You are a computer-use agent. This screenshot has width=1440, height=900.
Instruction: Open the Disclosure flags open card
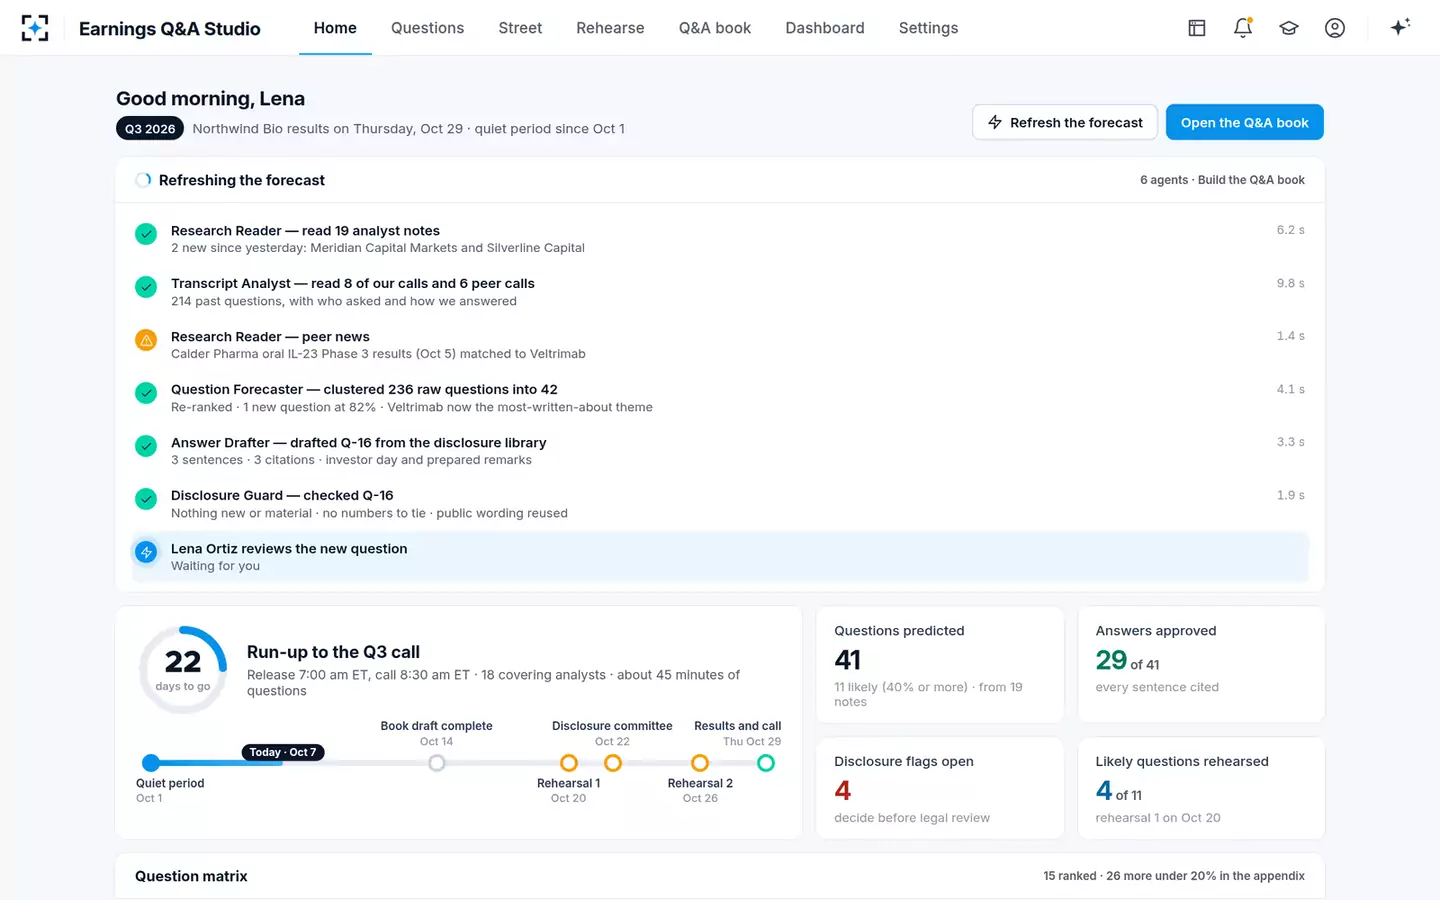pyautogui.click(x=940, y=788)
